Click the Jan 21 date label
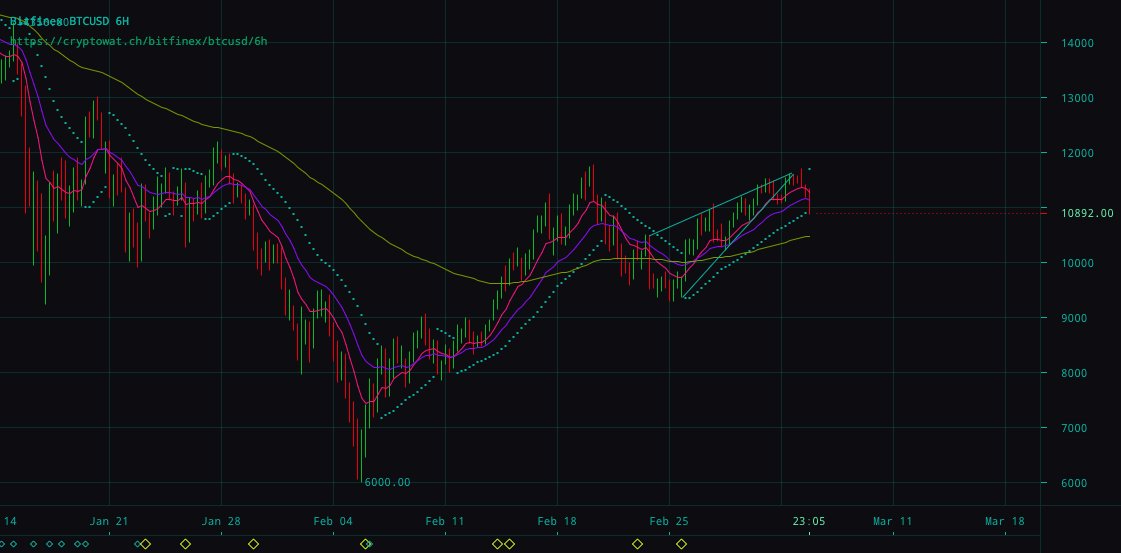This screenshot has height=553, width=1121. [109, 521]
